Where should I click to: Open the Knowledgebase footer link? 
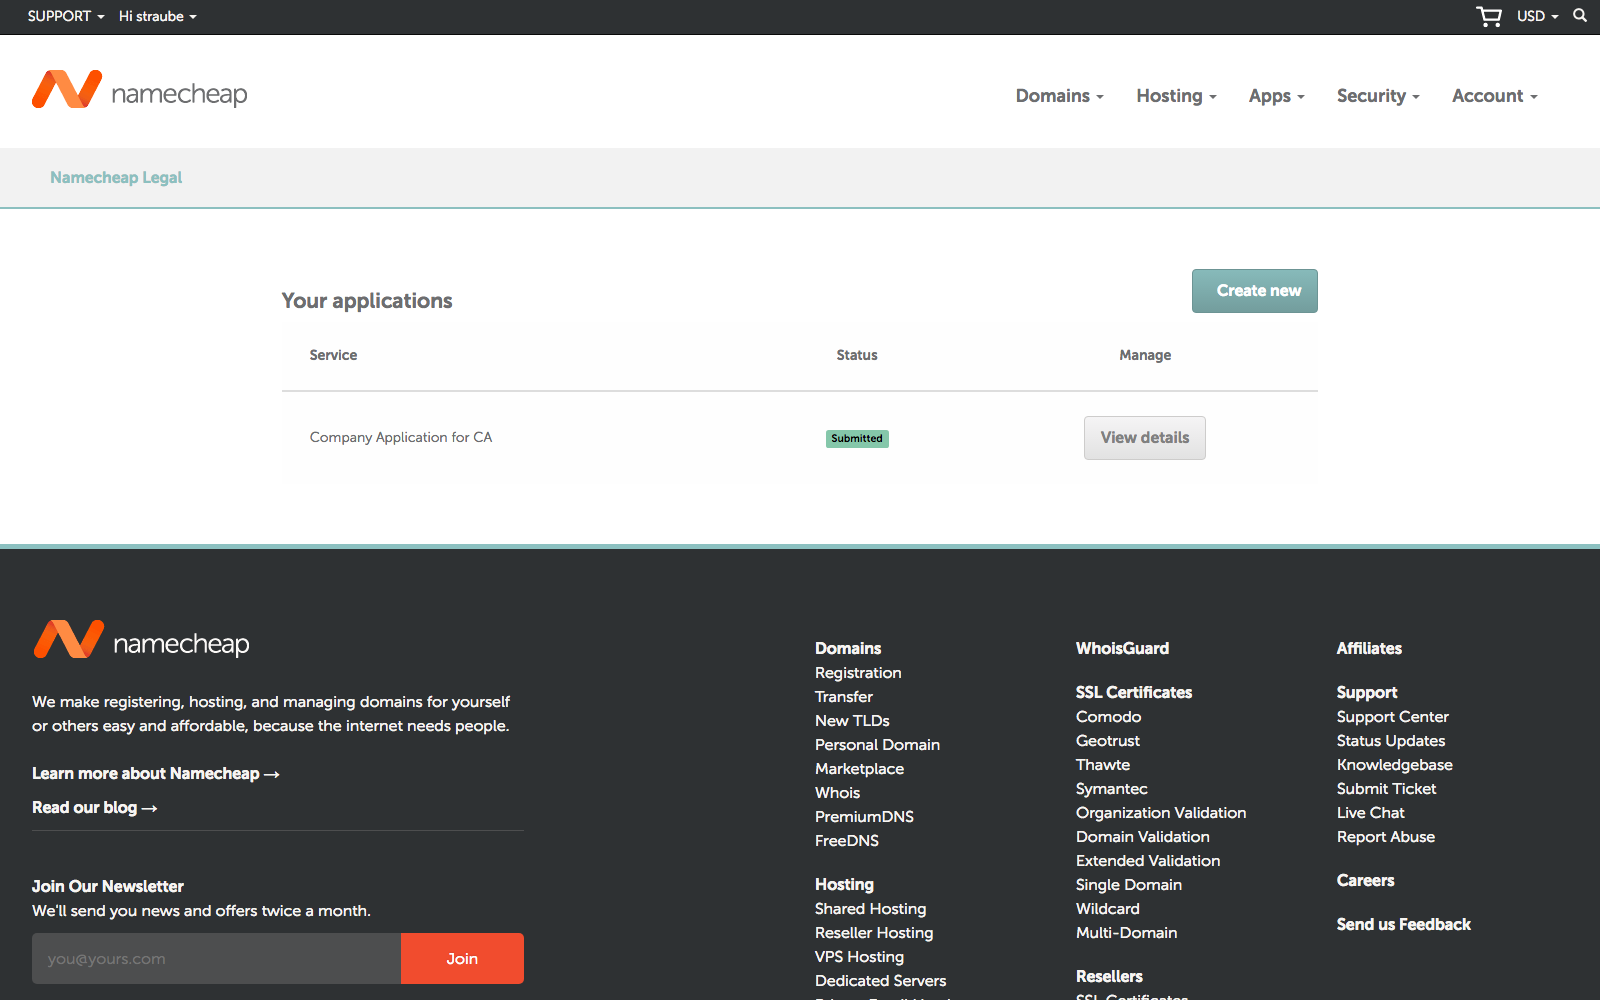coord(1394,765)
